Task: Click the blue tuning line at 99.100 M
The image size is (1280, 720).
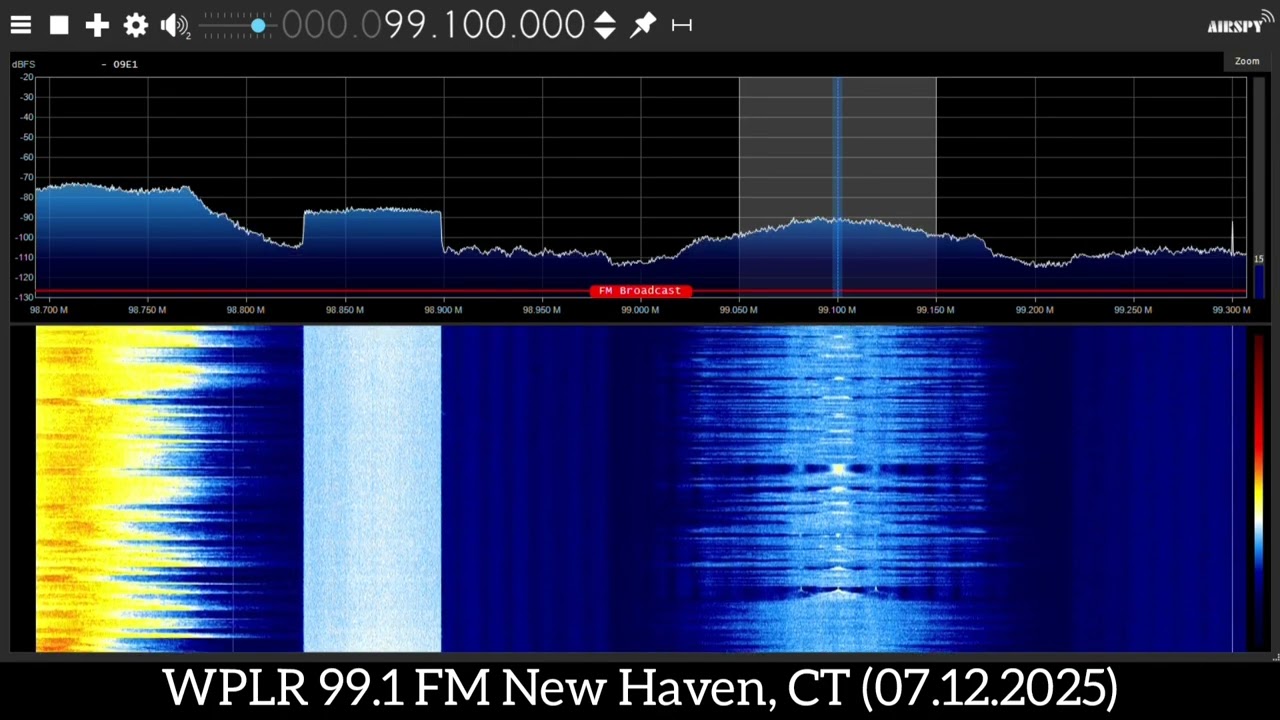Action: [x=838, y=186]
